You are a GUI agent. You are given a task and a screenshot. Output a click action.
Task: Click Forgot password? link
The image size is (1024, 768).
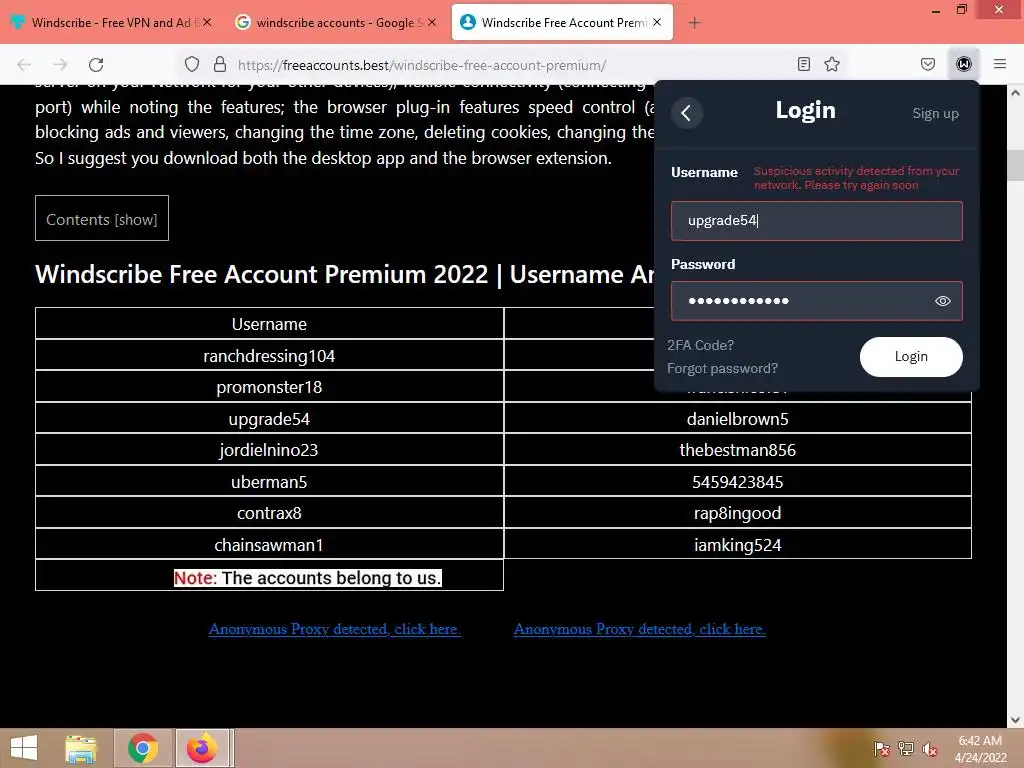[722, 368]
